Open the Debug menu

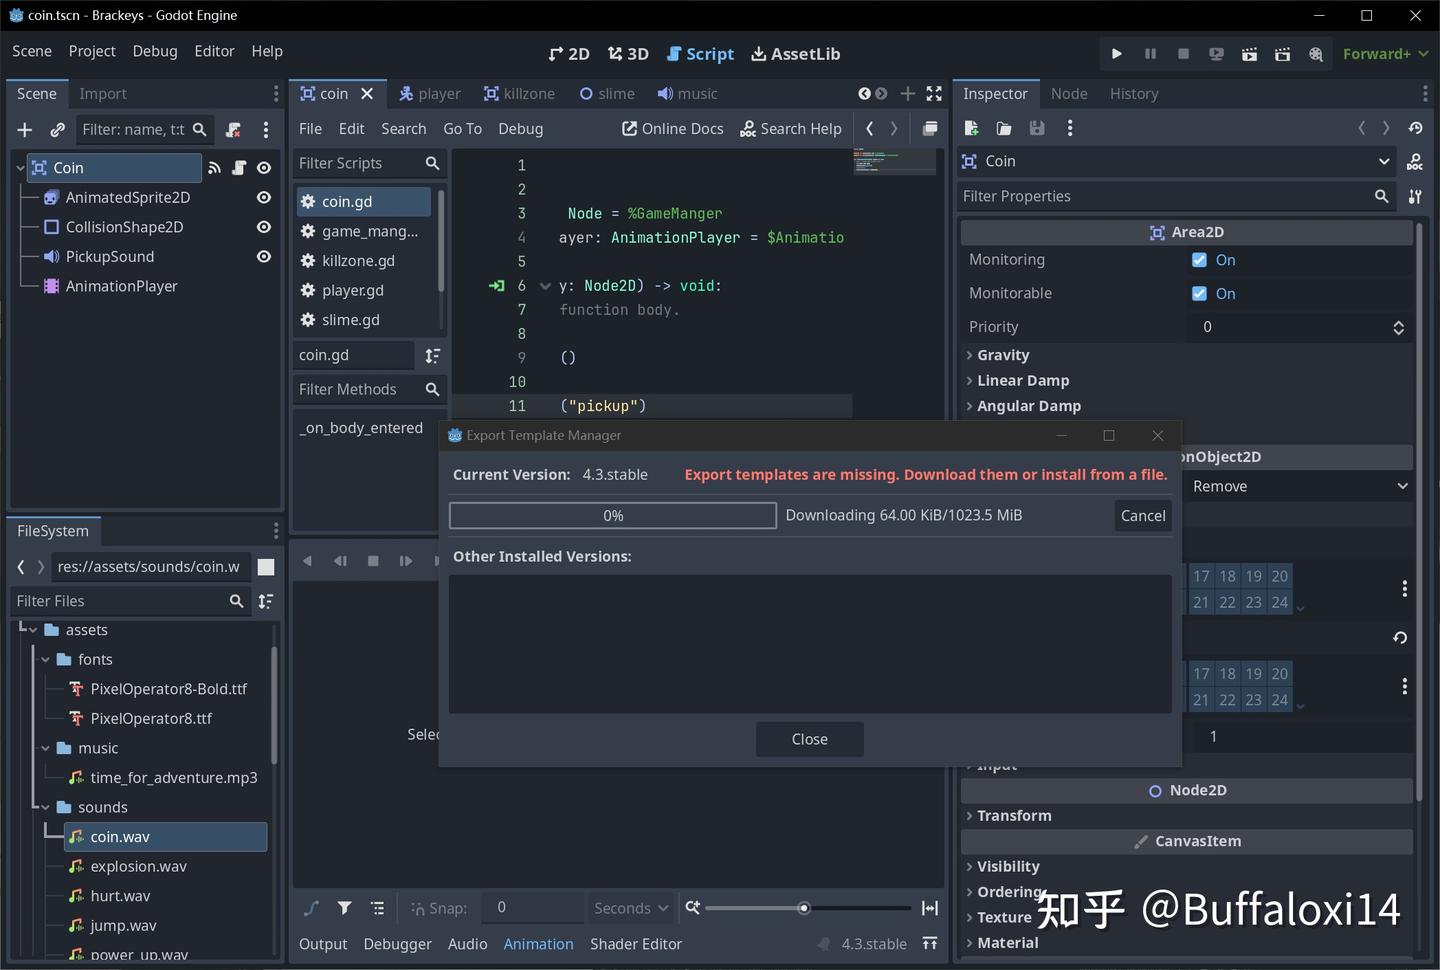click(x=155, y=51)
